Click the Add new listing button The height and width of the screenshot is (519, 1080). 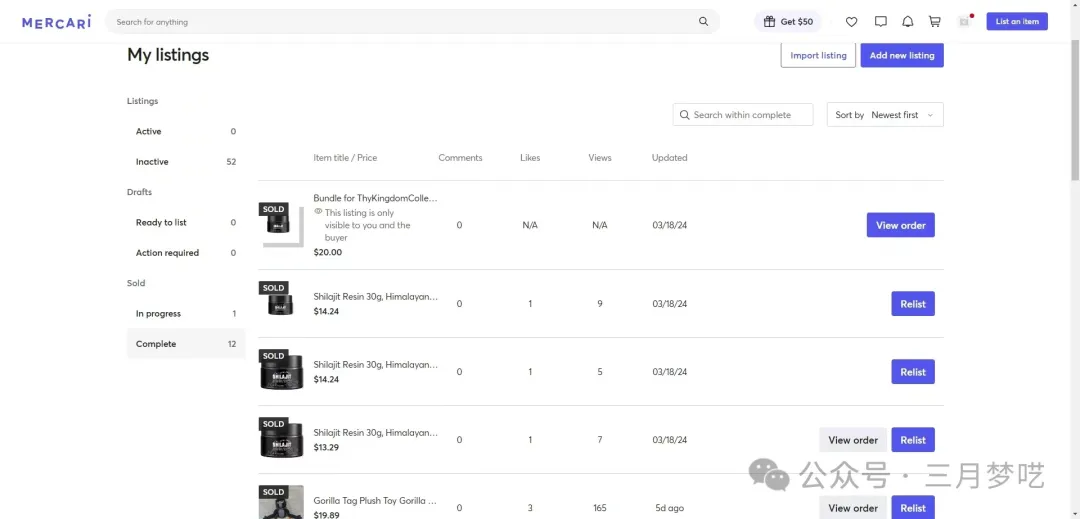click(x=902, y=55)
